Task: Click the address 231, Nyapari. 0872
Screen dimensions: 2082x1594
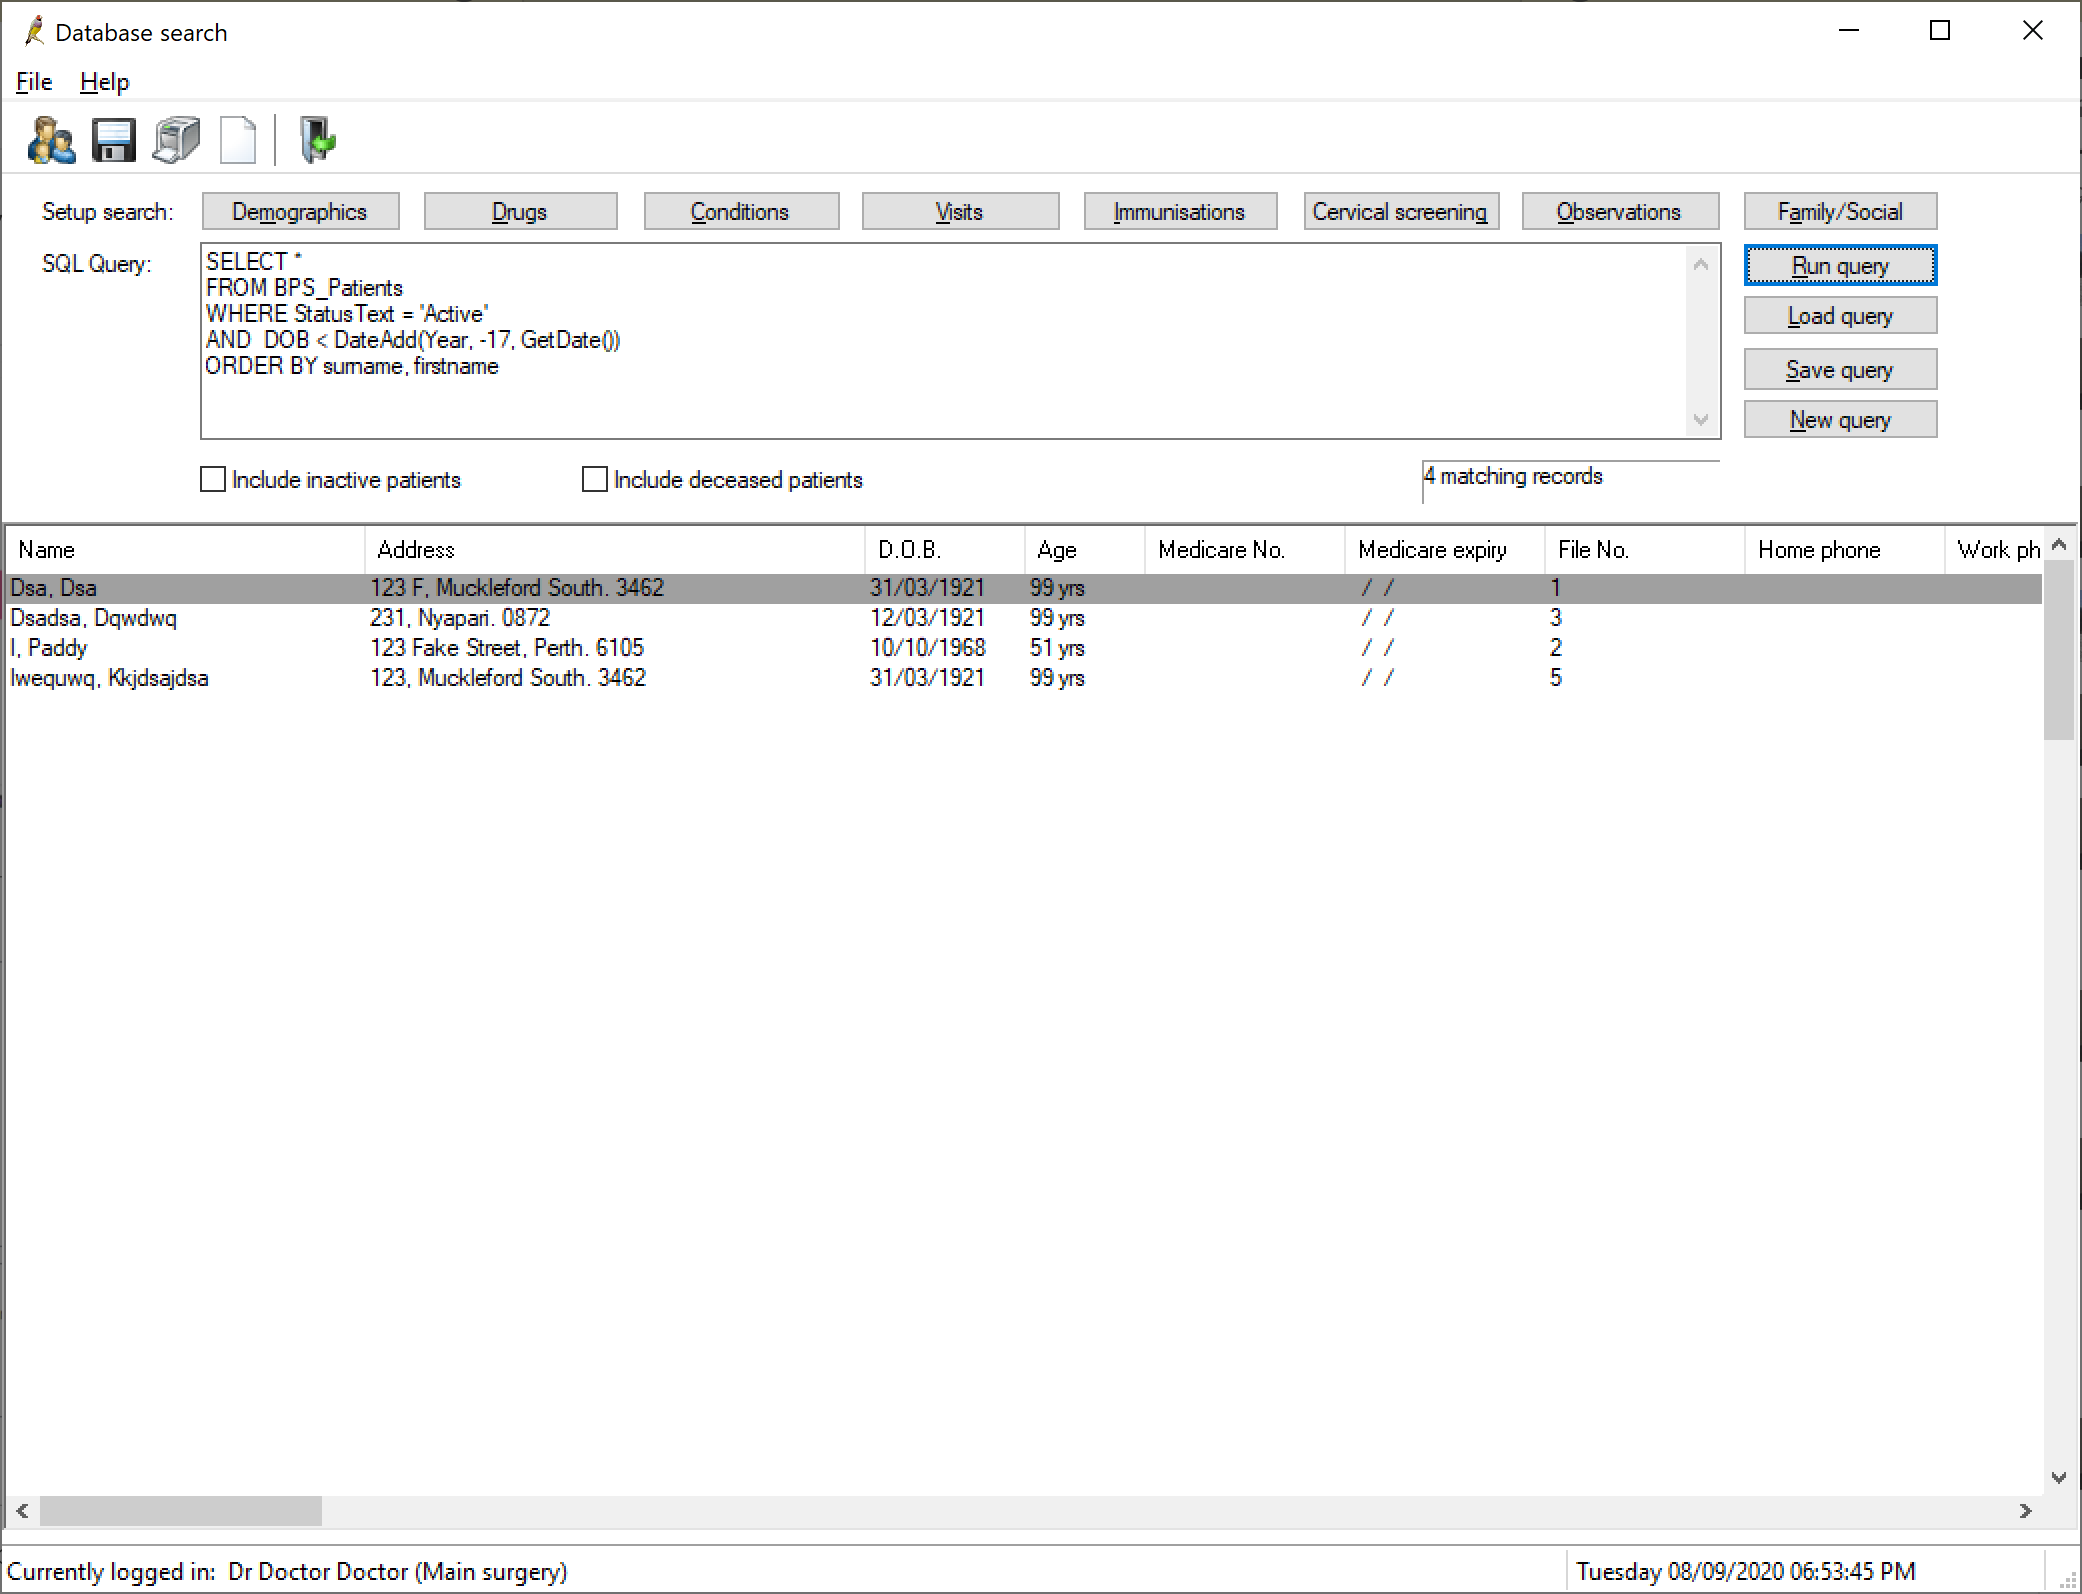Action: [x=460, y=618]
